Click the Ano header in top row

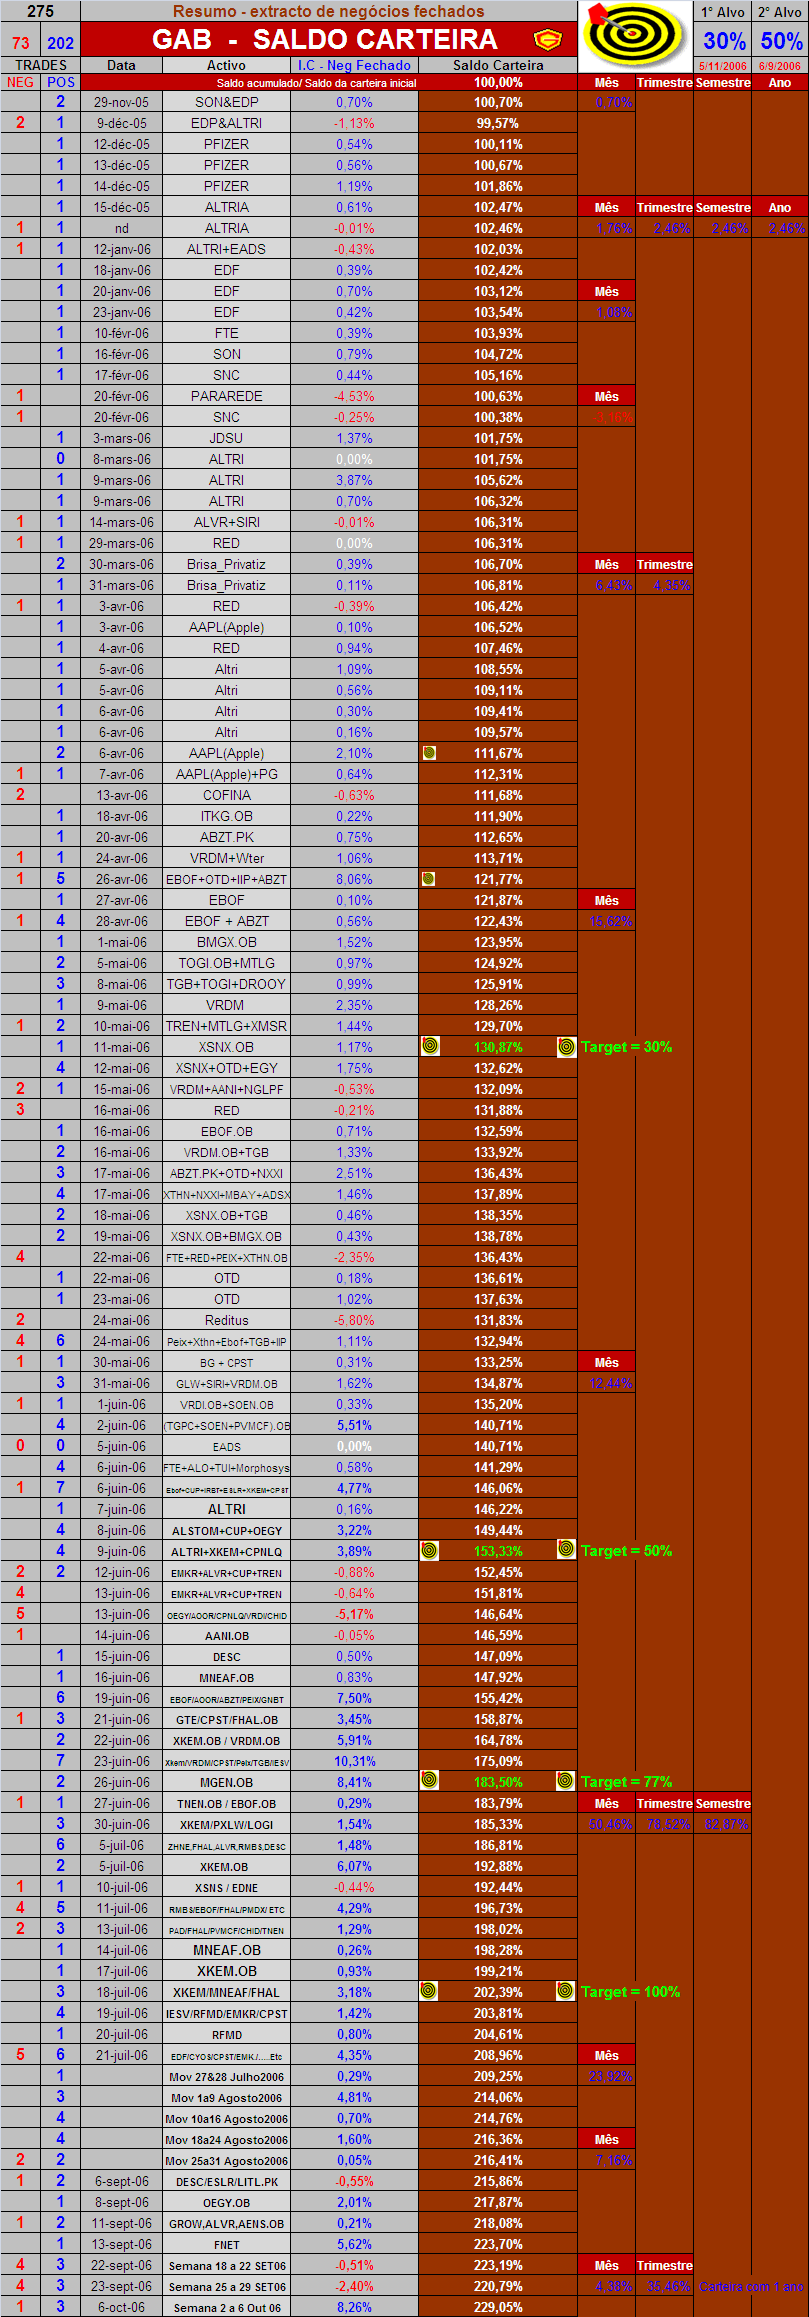point(780,82)
